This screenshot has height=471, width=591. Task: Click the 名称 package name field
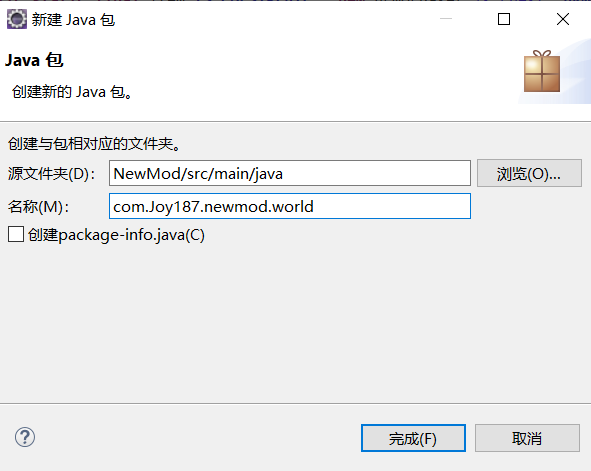pyautogui.click(x=290, y=206)
